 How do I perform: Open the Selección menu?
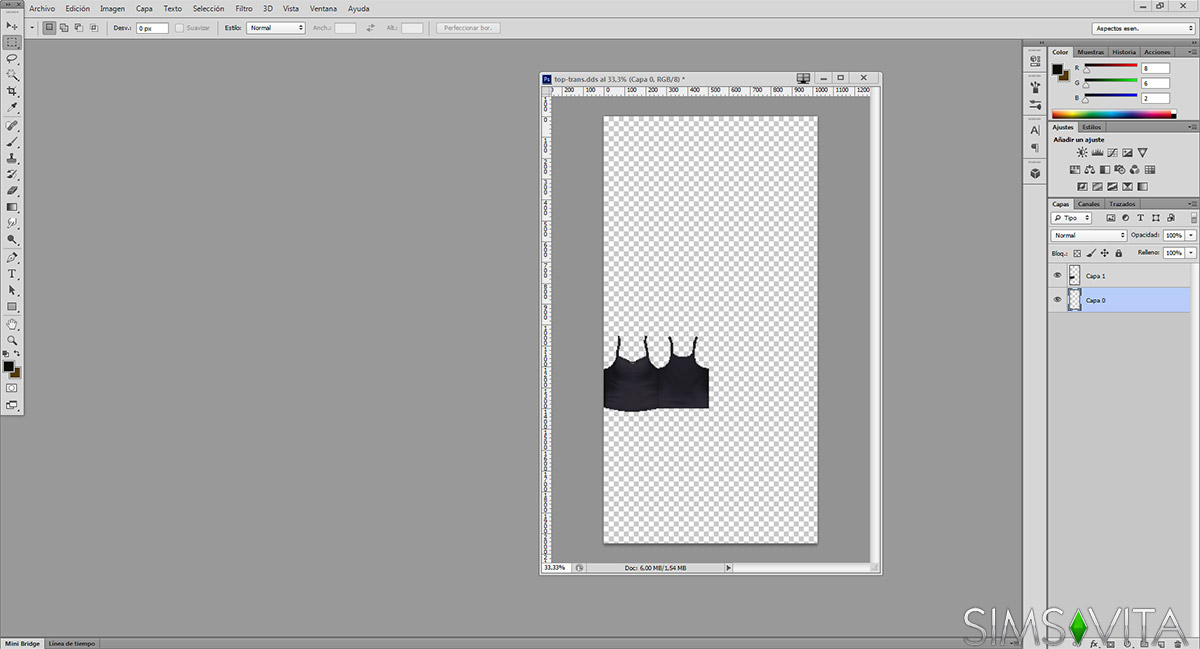click(209, 8)
